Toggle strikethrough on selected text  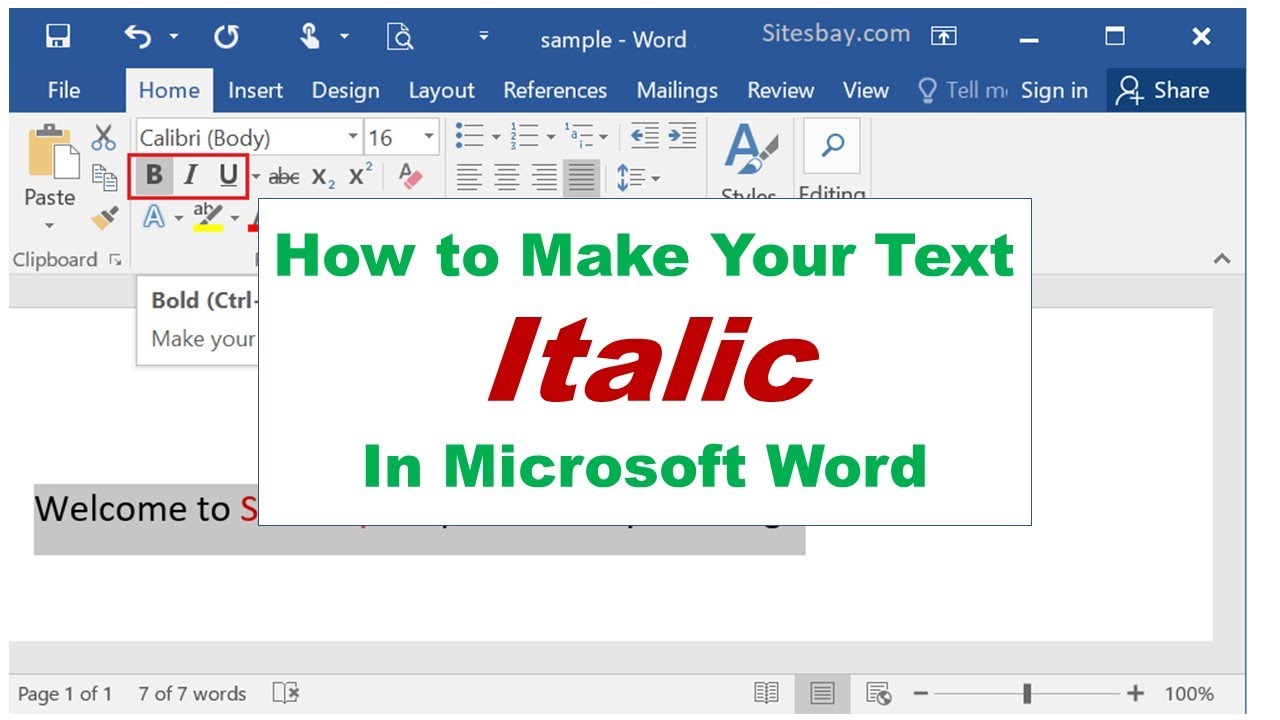[284, 177]
